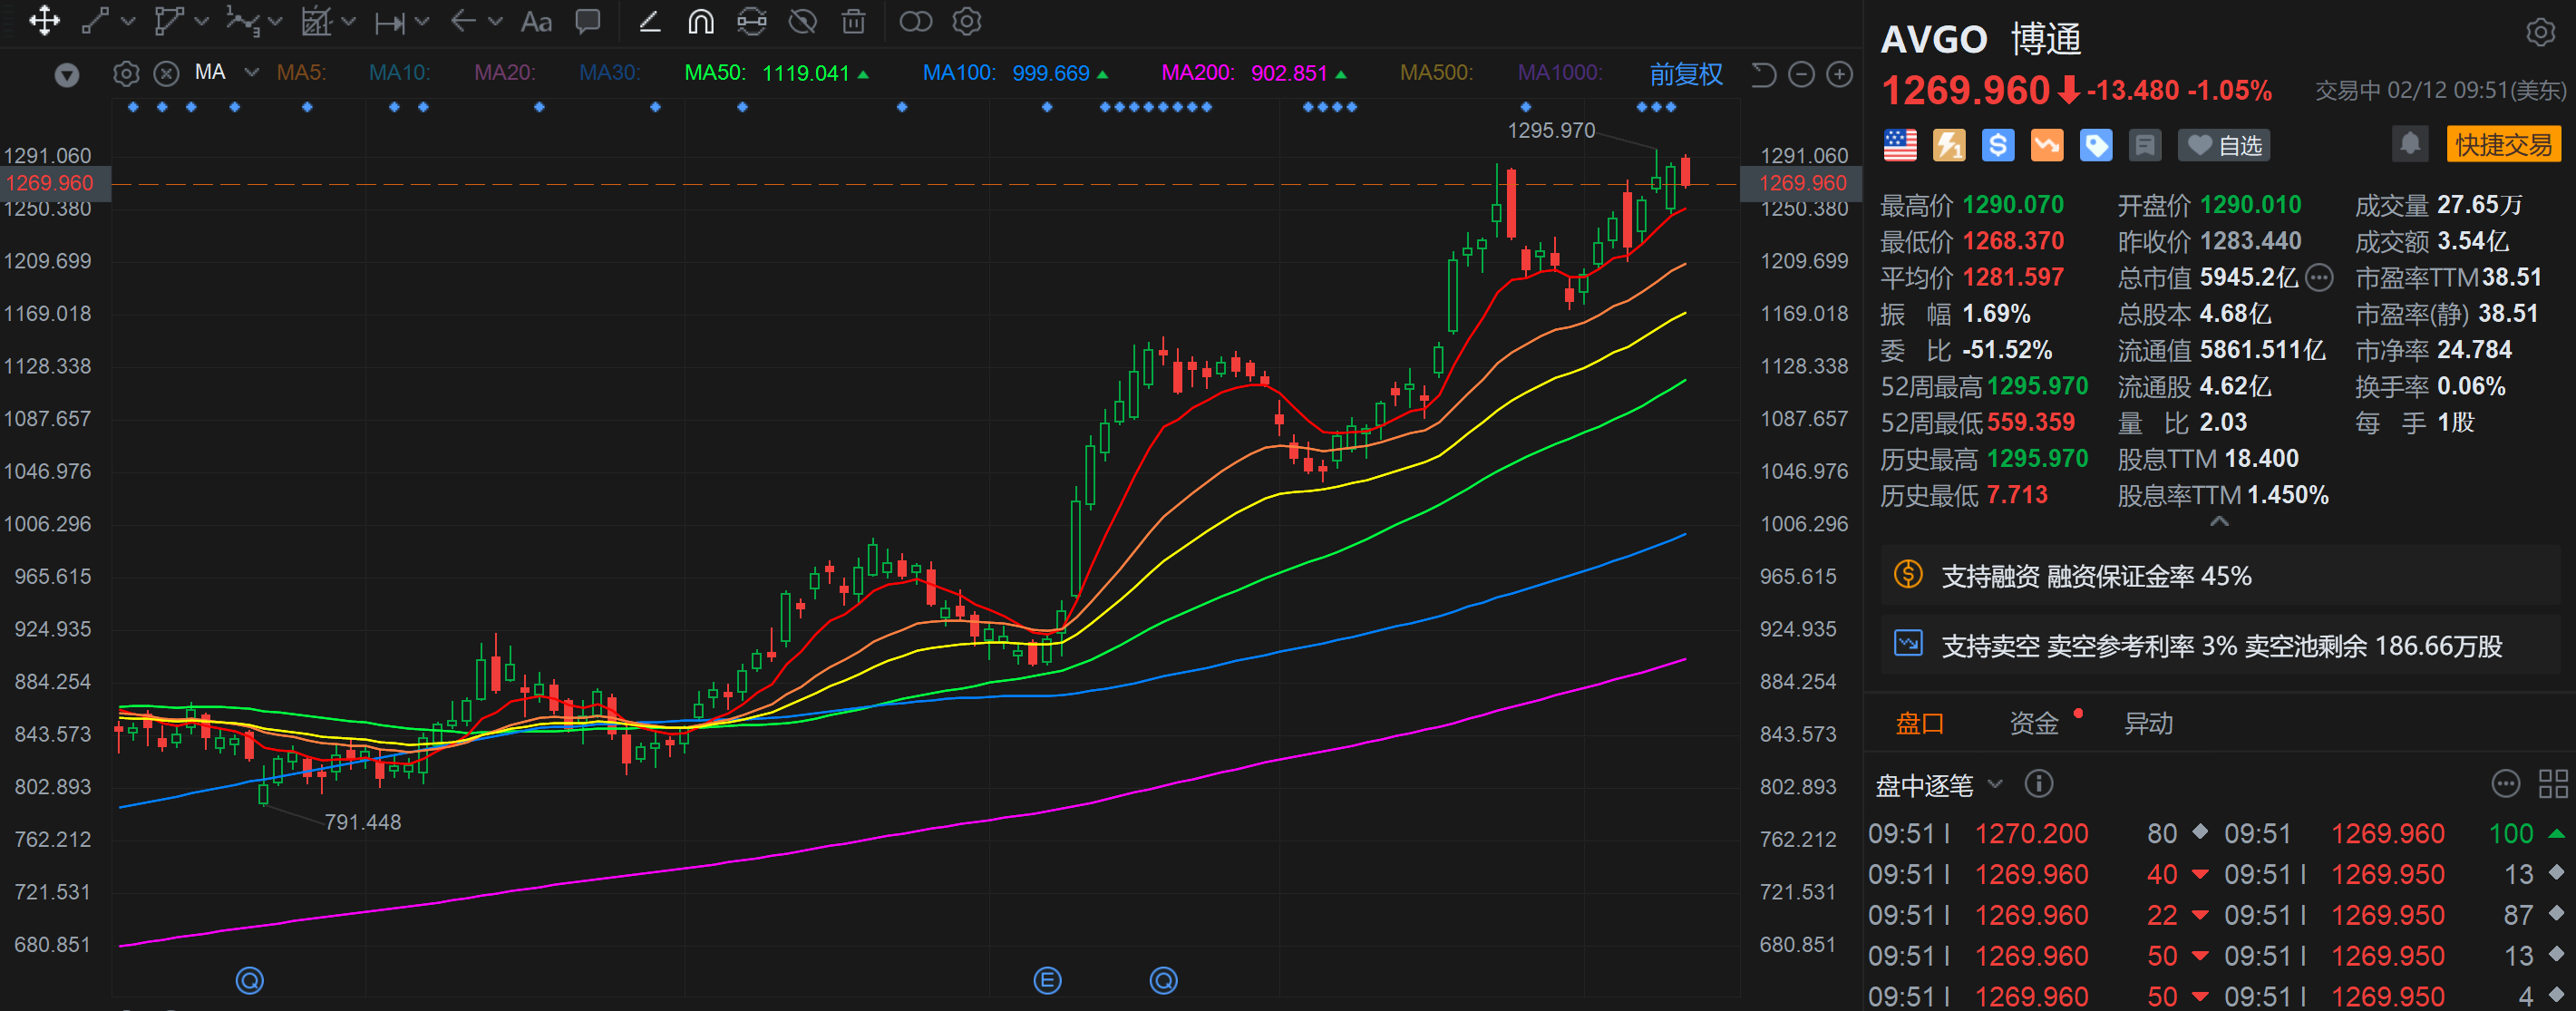Switch to the 异动 tab

2148,723
